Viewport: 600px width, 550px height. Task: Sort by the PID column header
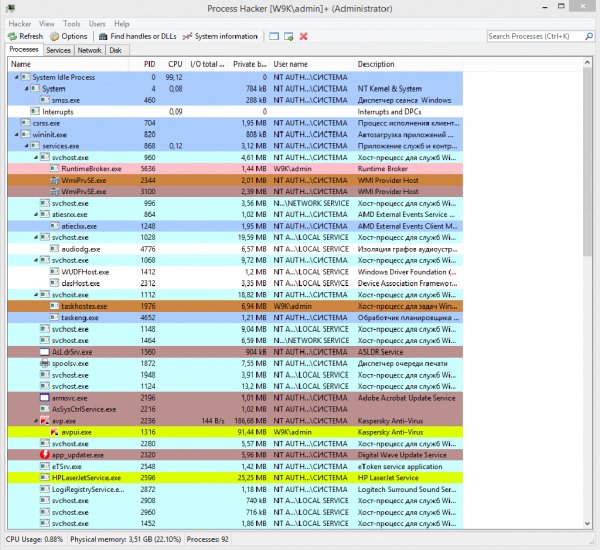point(144,64)
